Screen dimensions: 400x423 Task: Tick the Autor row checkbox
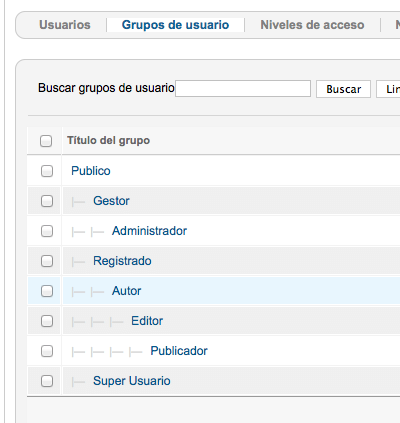coord(47,291)
